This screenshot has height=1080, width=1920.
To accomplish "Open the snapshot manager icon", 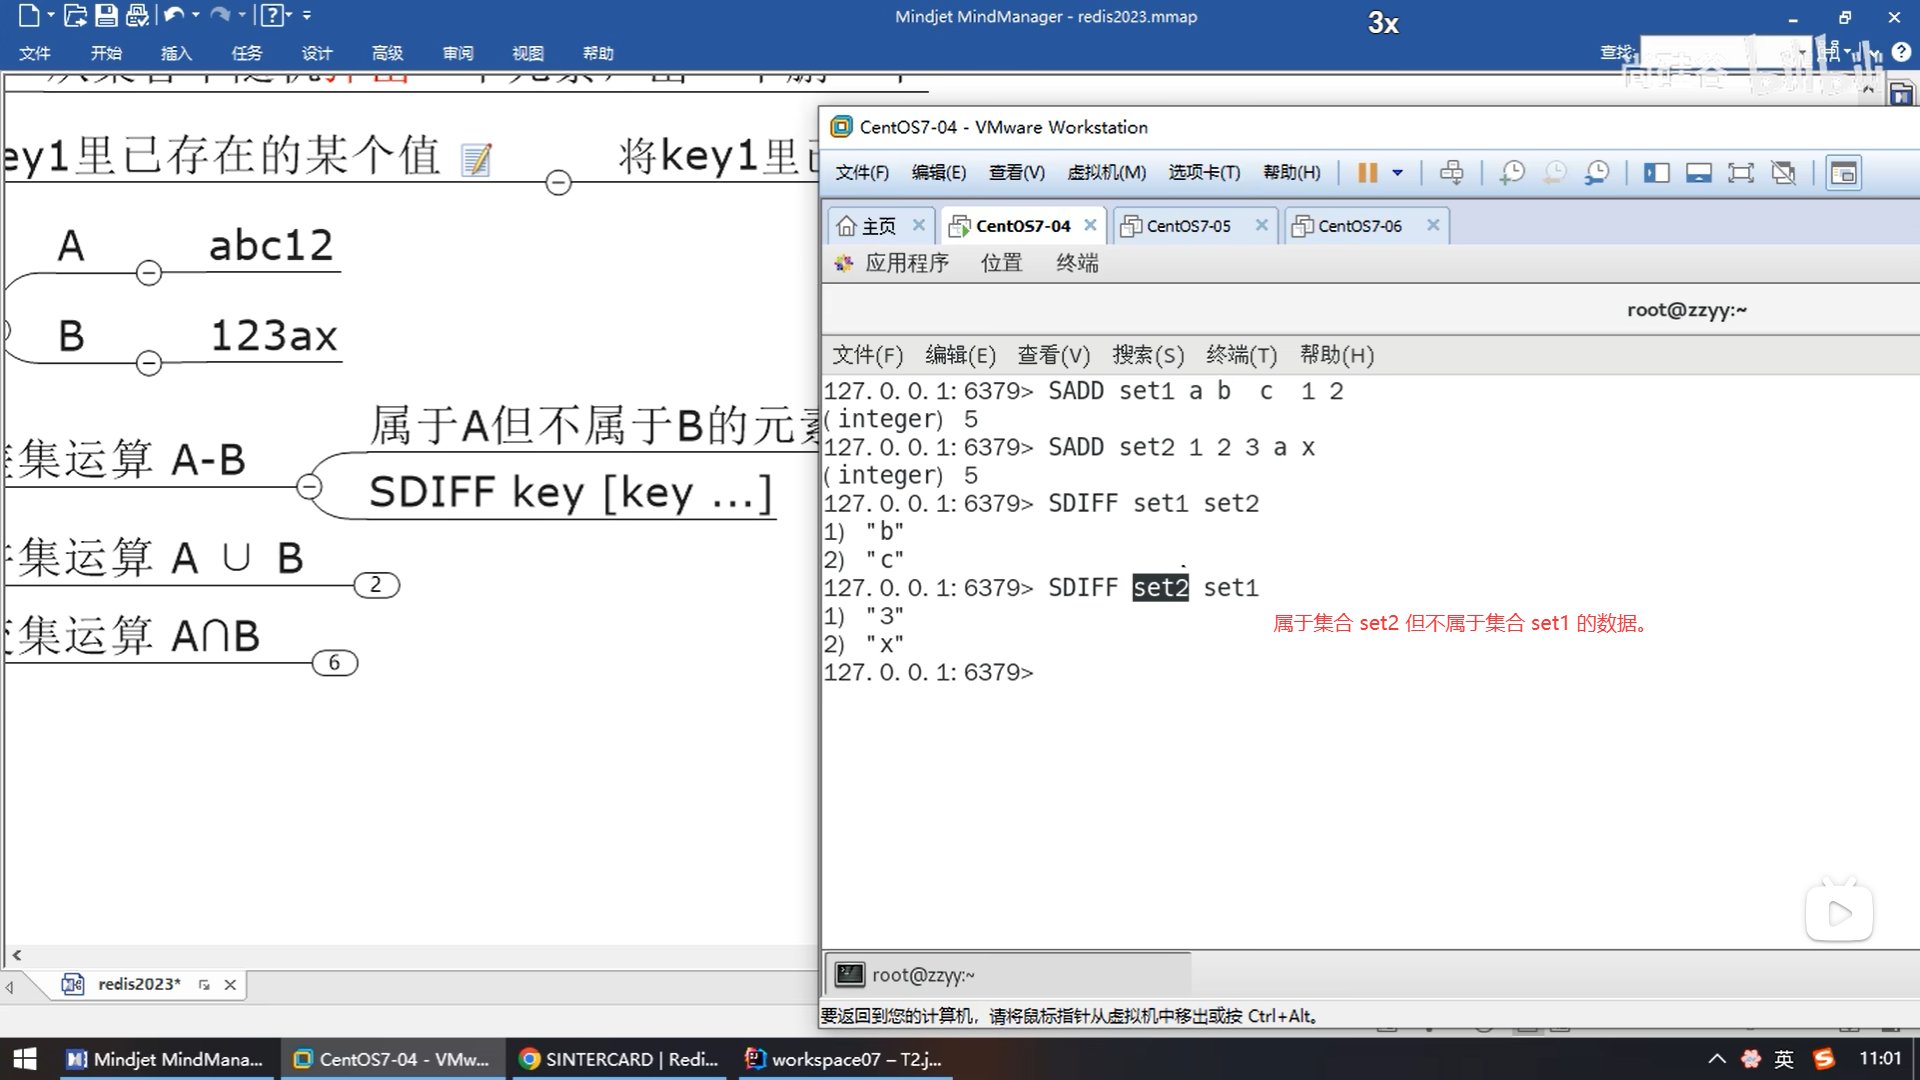I will tap(1597, 173).
